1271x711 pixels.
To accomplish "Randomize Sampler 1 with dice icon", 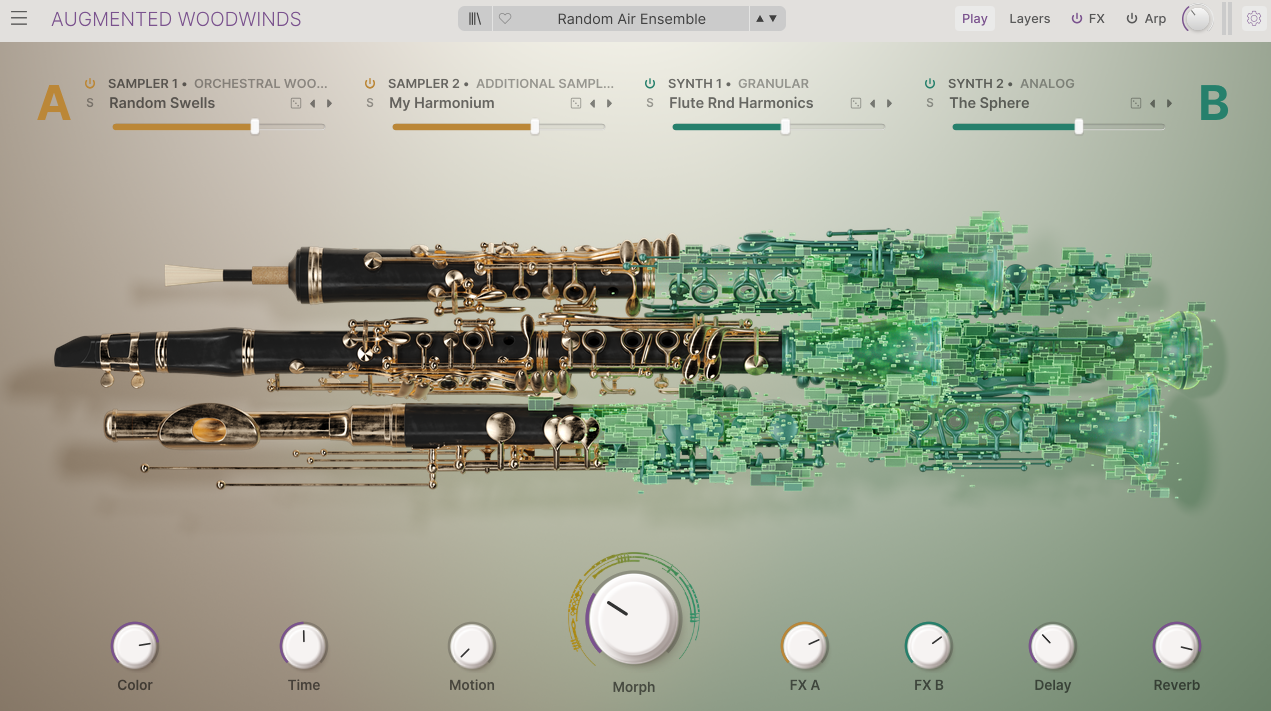I will tap(296, 103).
